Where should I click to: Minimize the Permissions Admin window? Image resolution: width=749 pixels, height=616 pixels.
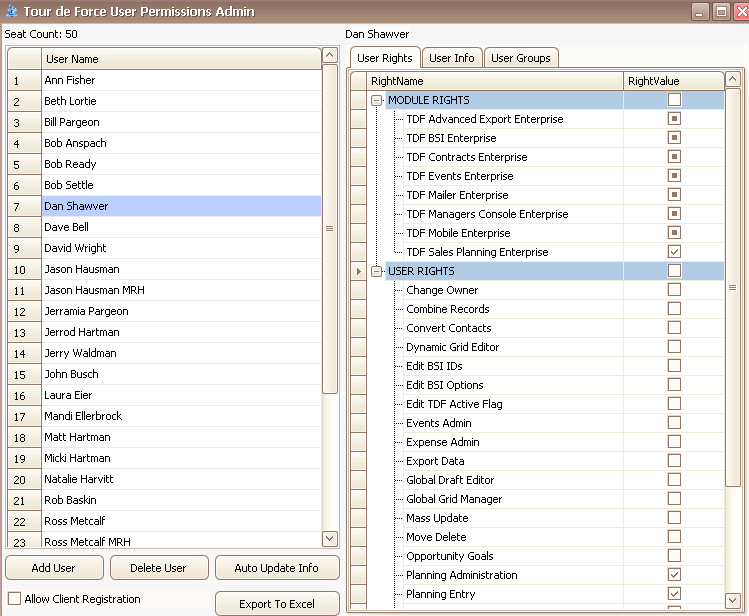pos(699,11)
